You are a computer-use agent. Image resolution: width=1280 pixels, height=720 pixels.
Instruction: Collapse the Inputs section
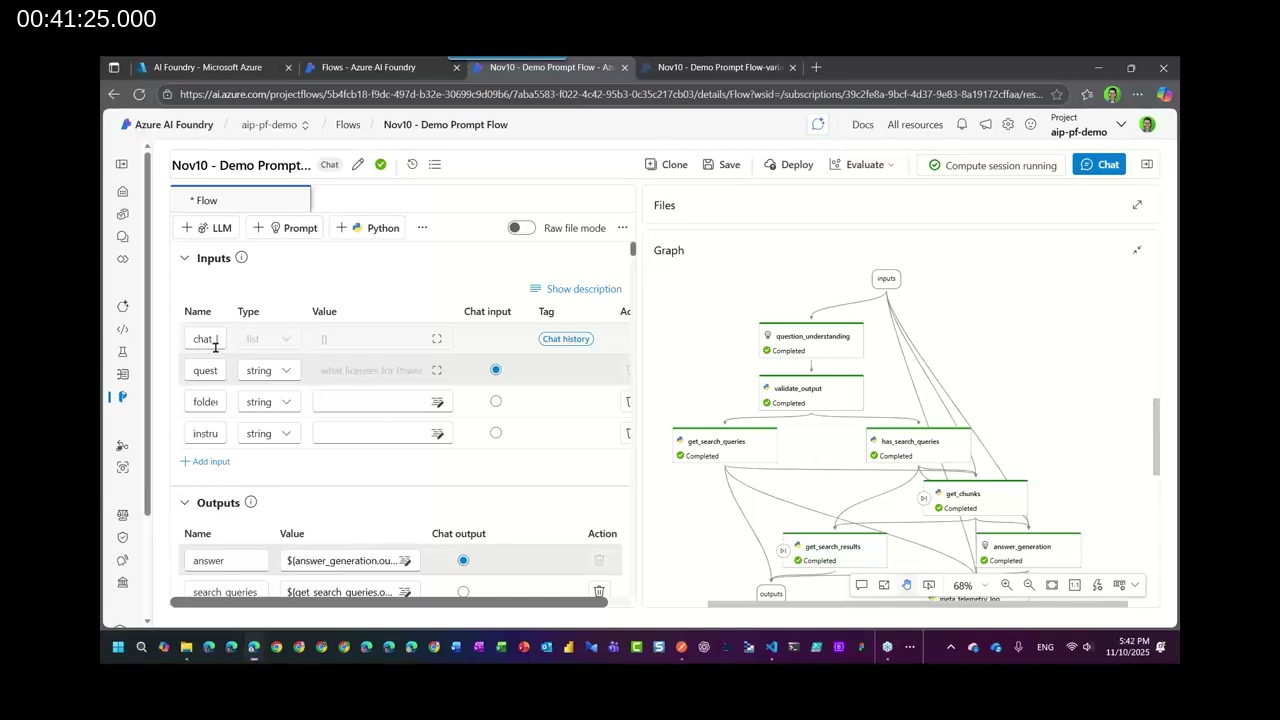(x=184, y=258)
